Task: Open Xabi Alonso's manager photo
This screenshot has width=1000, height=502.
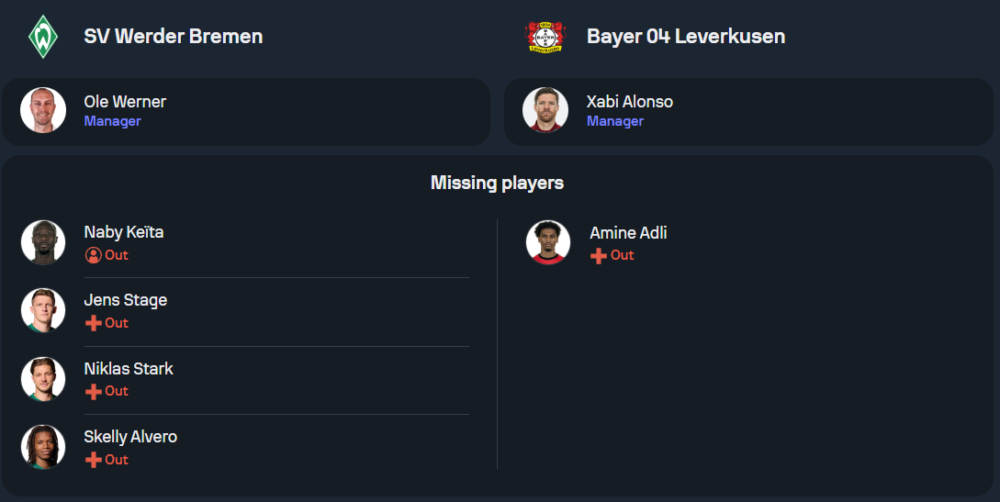Action: click(545, 111)
